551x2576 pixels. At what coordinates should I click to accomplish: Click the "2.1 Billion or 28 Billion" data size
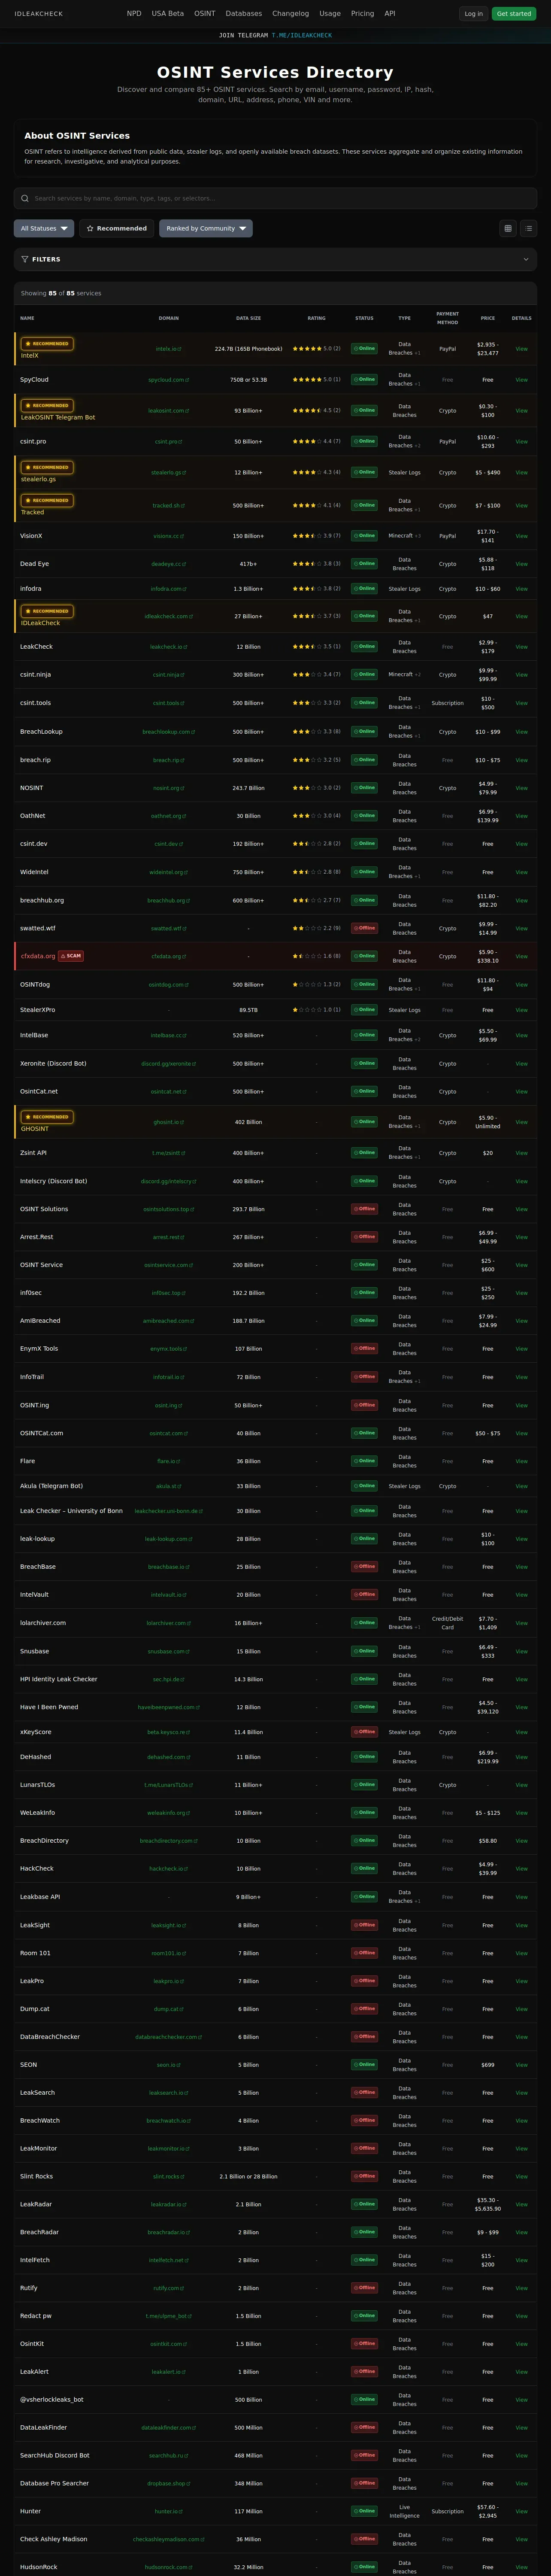[x=249, y=2176]
